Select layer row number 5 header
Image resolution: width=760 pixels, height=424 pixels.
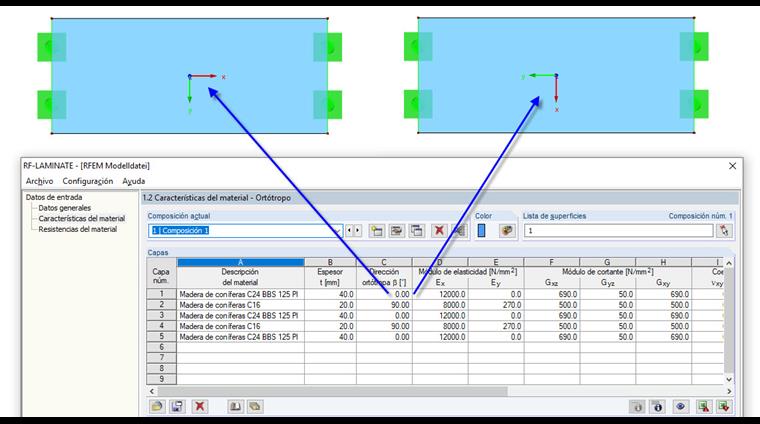(x=161, y=336)
